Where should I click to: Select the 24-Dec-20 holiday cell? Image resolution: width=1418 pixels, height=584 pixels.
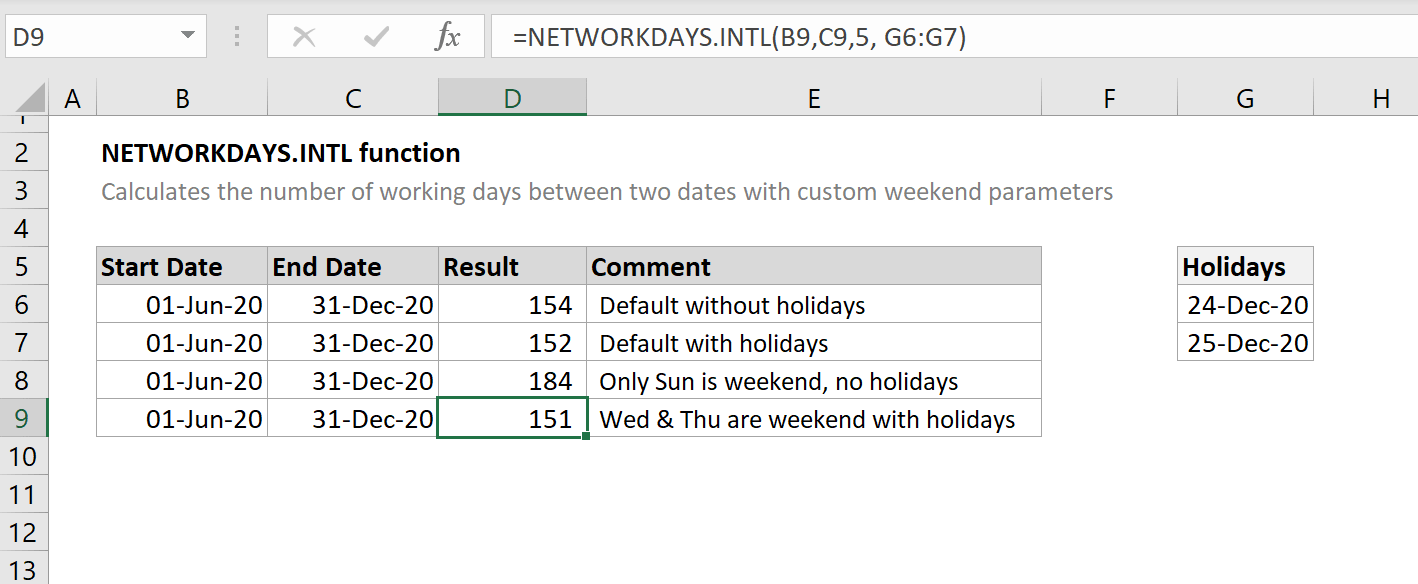(1245, 305)
